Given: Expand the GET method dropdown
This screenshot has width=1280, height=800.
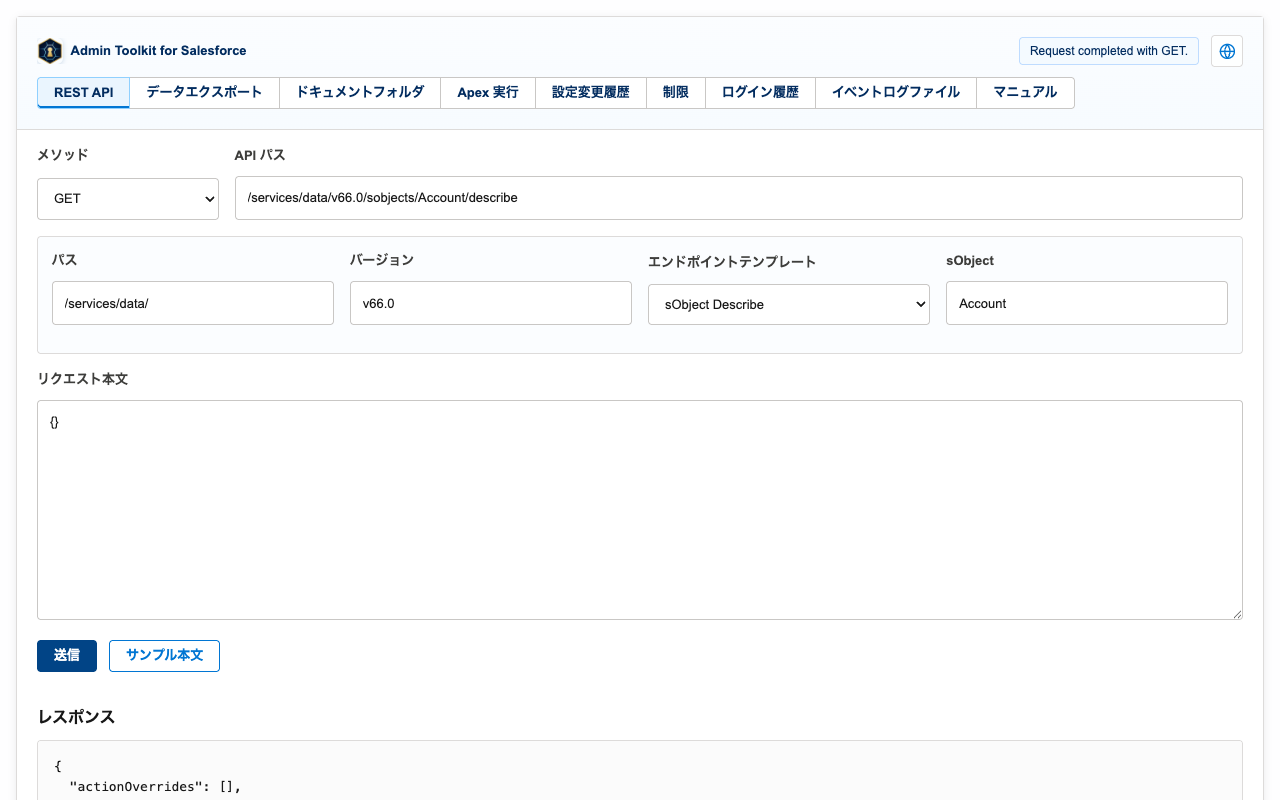Looking at the screenshot, I should 128,198.
